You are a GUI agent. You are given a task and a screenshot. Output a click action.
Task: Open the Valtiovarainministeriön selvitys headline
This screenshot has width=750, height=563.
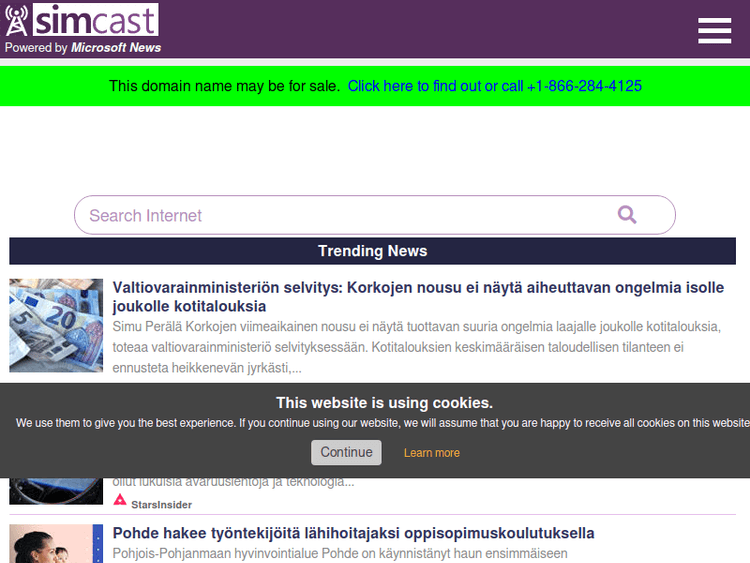click(418, 297)
